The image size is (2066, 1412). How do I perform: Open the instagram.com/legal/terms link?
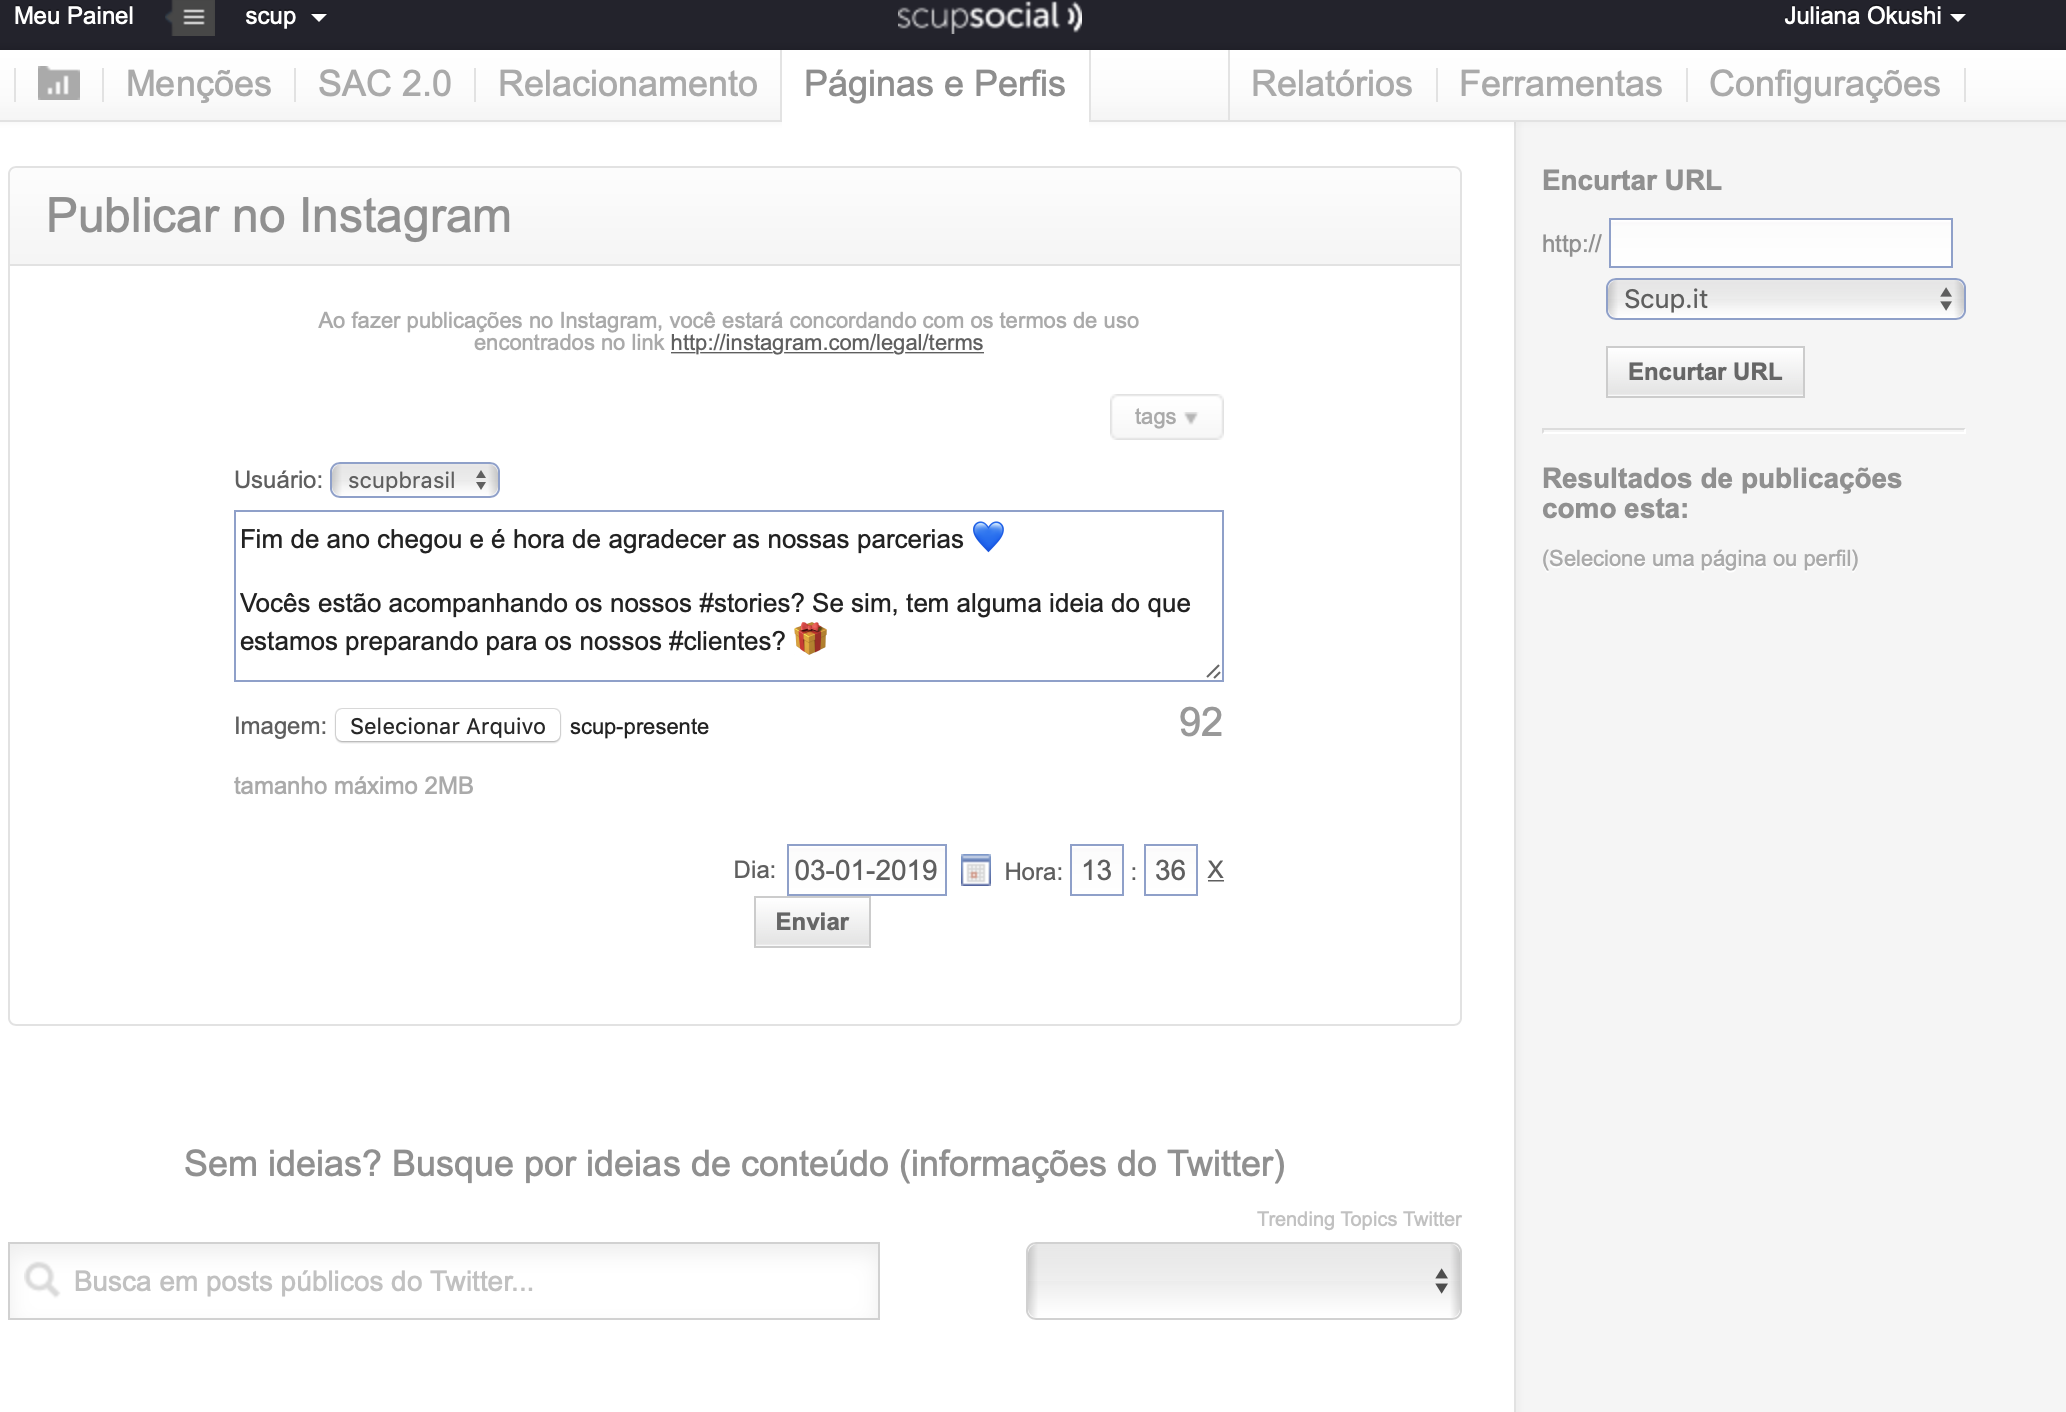[826, 343]
